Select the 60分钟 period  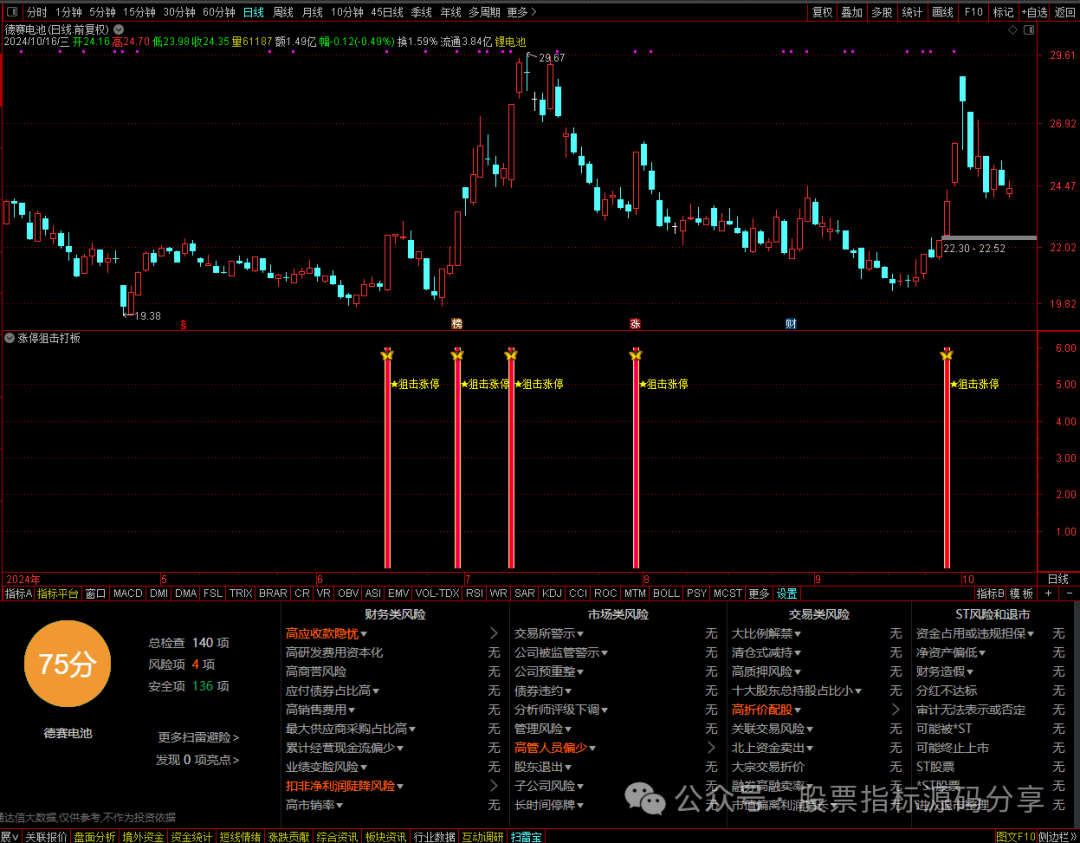click(x=219, y=12)
